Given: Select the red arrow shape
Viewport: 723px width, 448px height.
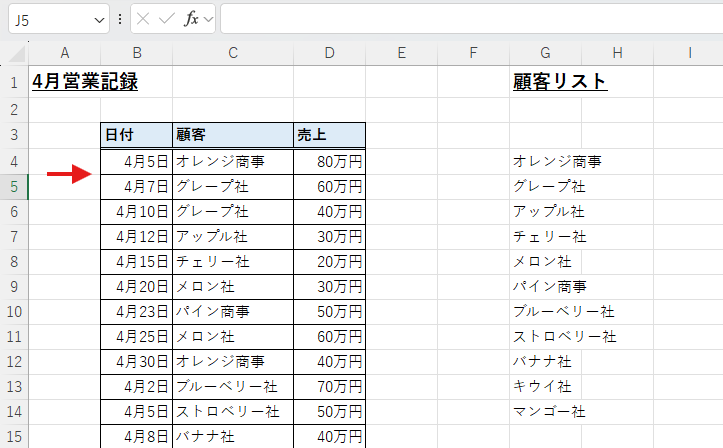Looking at the screenshot, I should coord(68,176).
